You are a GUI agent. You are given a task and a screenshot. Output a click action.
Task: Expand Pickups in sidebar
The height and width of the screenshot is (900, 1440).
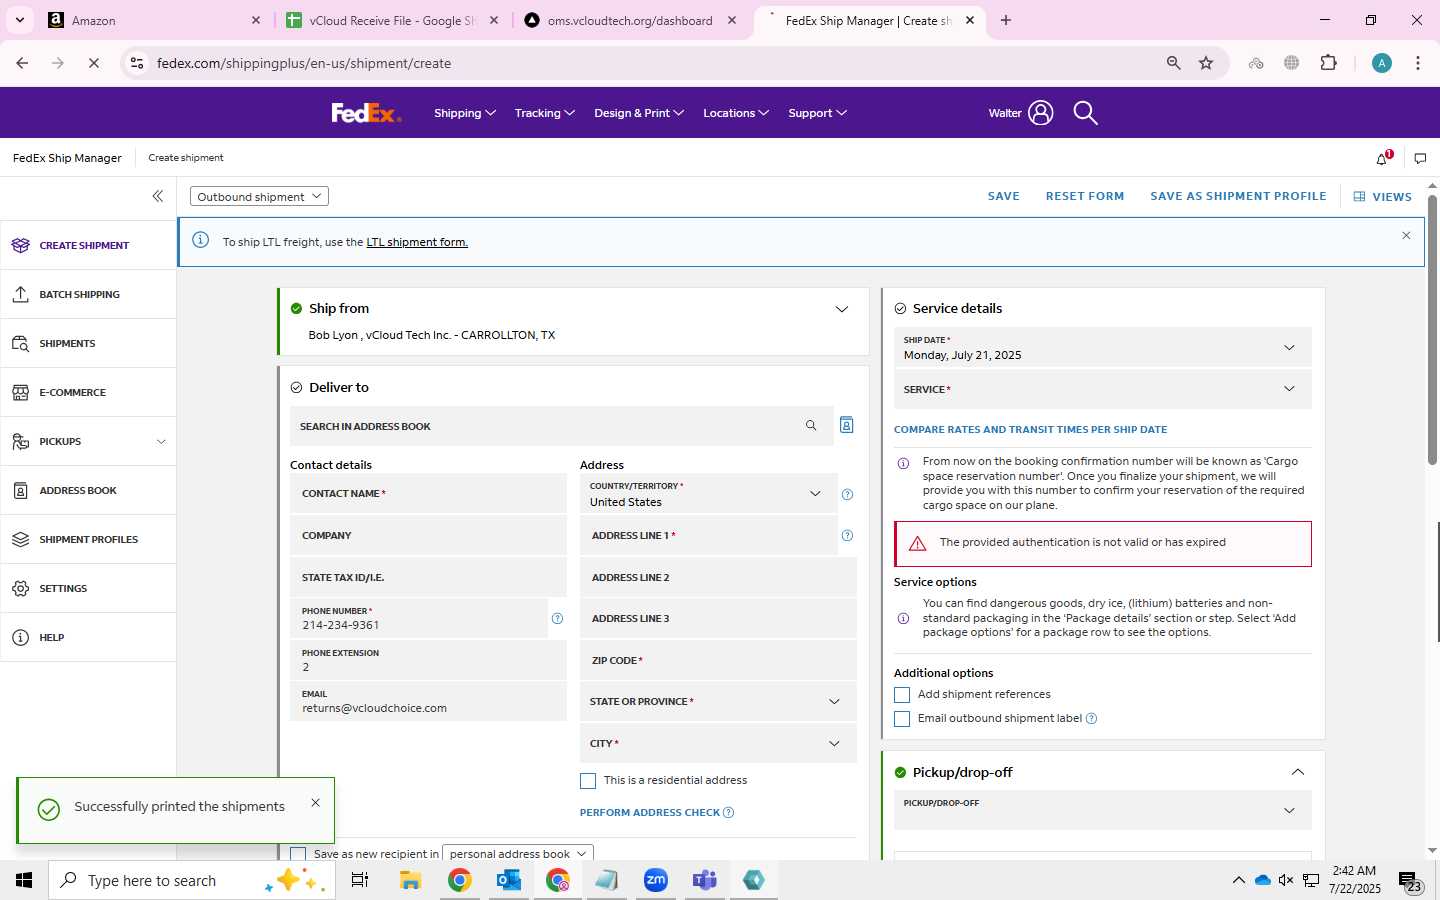(x=161, y=441)
